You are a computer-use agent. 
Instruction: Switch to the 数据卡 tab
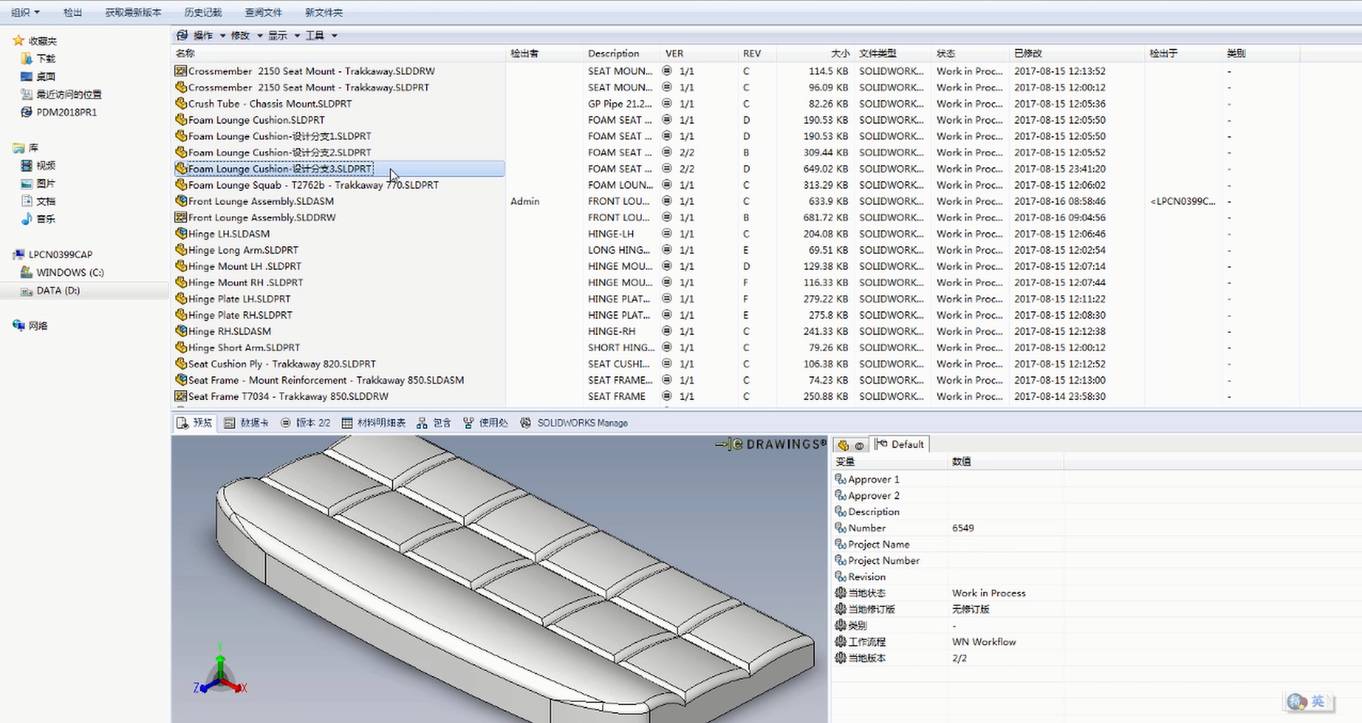[x=246, y=423]
